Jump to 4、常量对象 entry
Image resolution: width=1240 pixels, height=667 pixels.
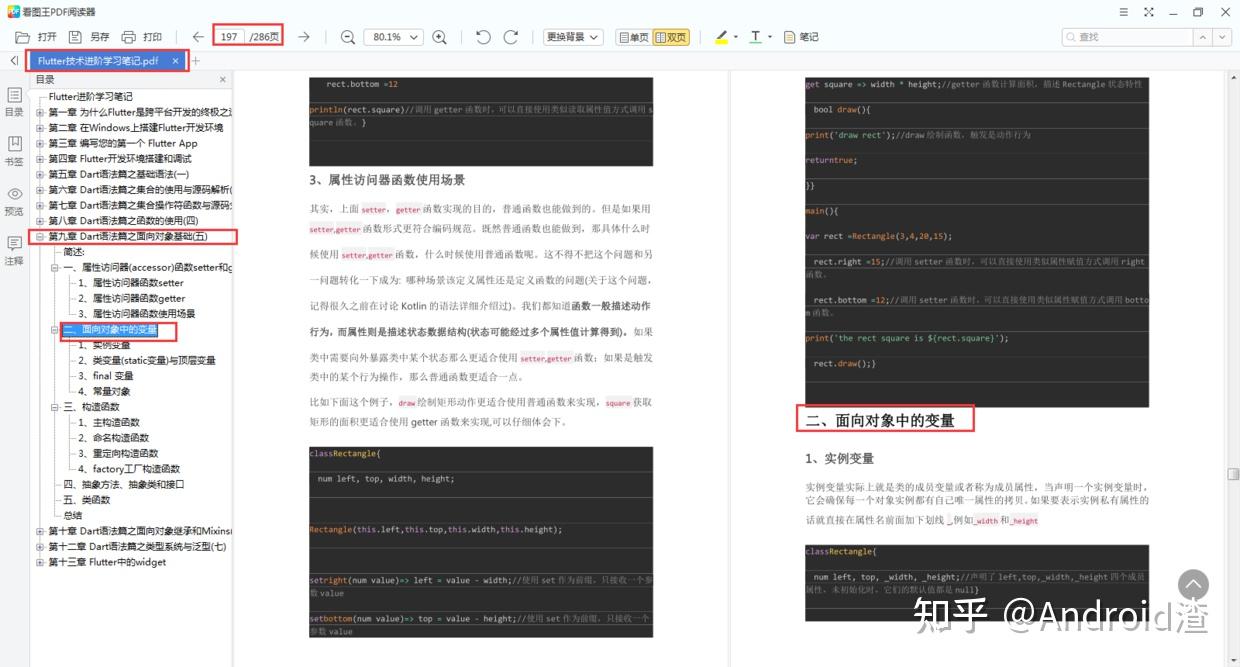(x=104, y=392)
